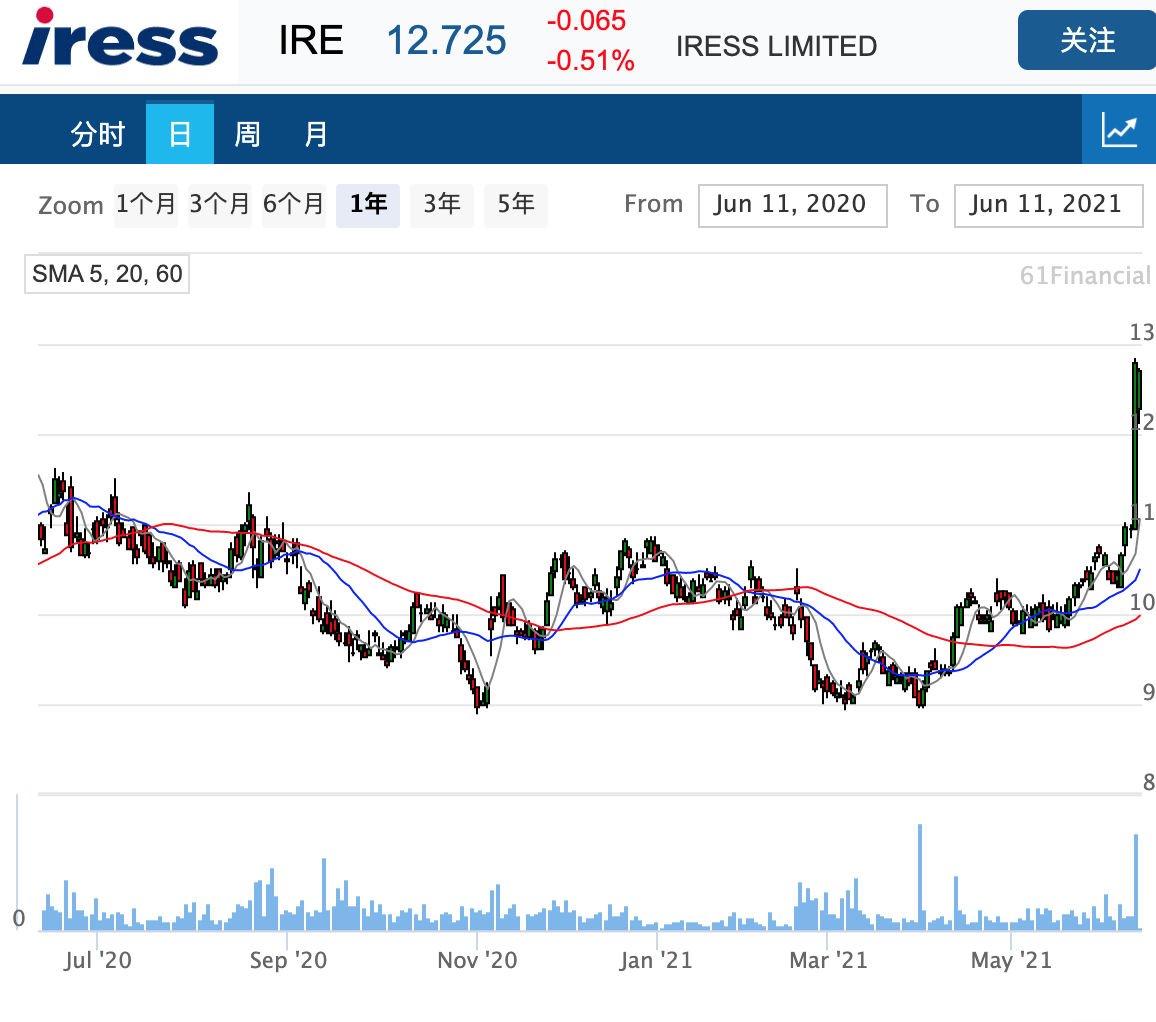The width and height of the screenshot is (1156, 1022).
Task: Click the Sep '20 axis label
Action: (x=288, y=960)
